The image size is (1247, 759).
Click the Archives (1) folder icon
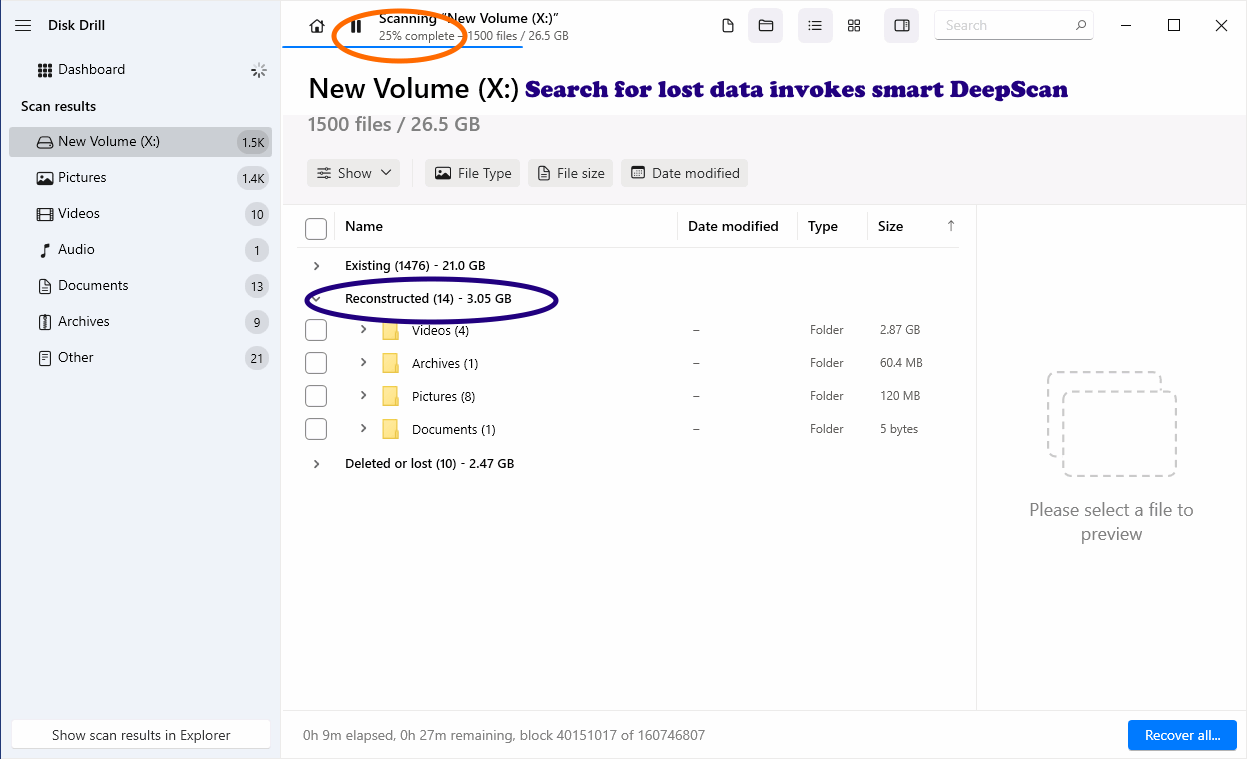point(391,363)
